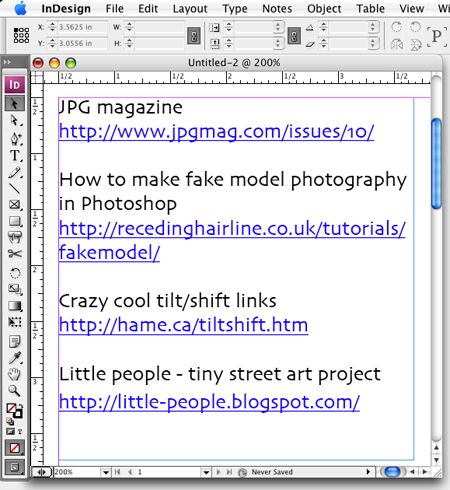Switch view mode button at toolbox bottom
The width and height of the screenshot is (450, 490).
click(14, 467)
